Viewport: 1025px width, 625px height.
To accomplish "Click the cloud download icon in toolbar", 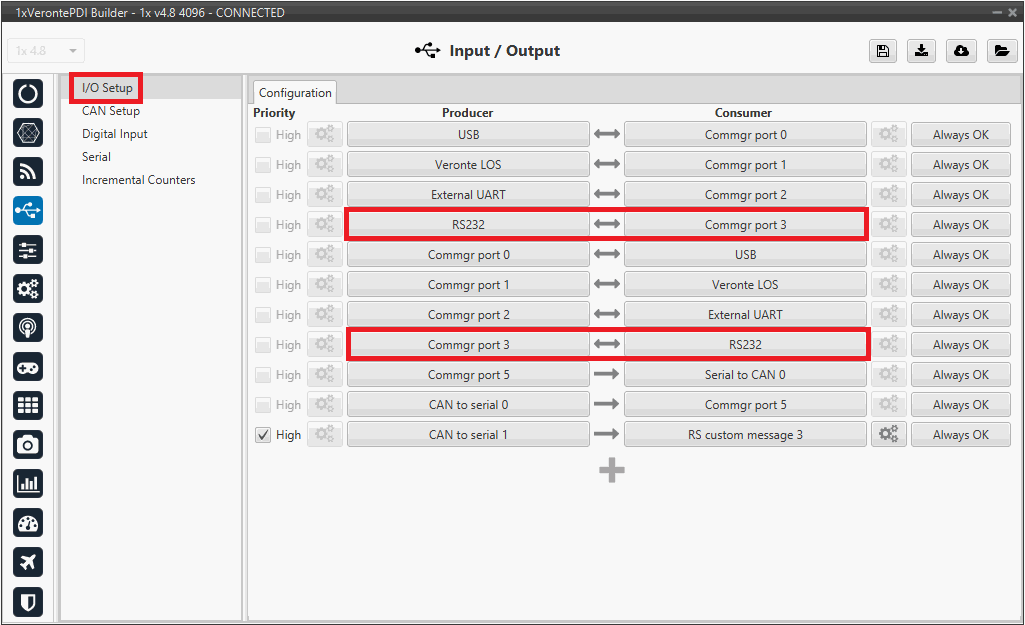I will pyautogui.click(x=961, y=51).
